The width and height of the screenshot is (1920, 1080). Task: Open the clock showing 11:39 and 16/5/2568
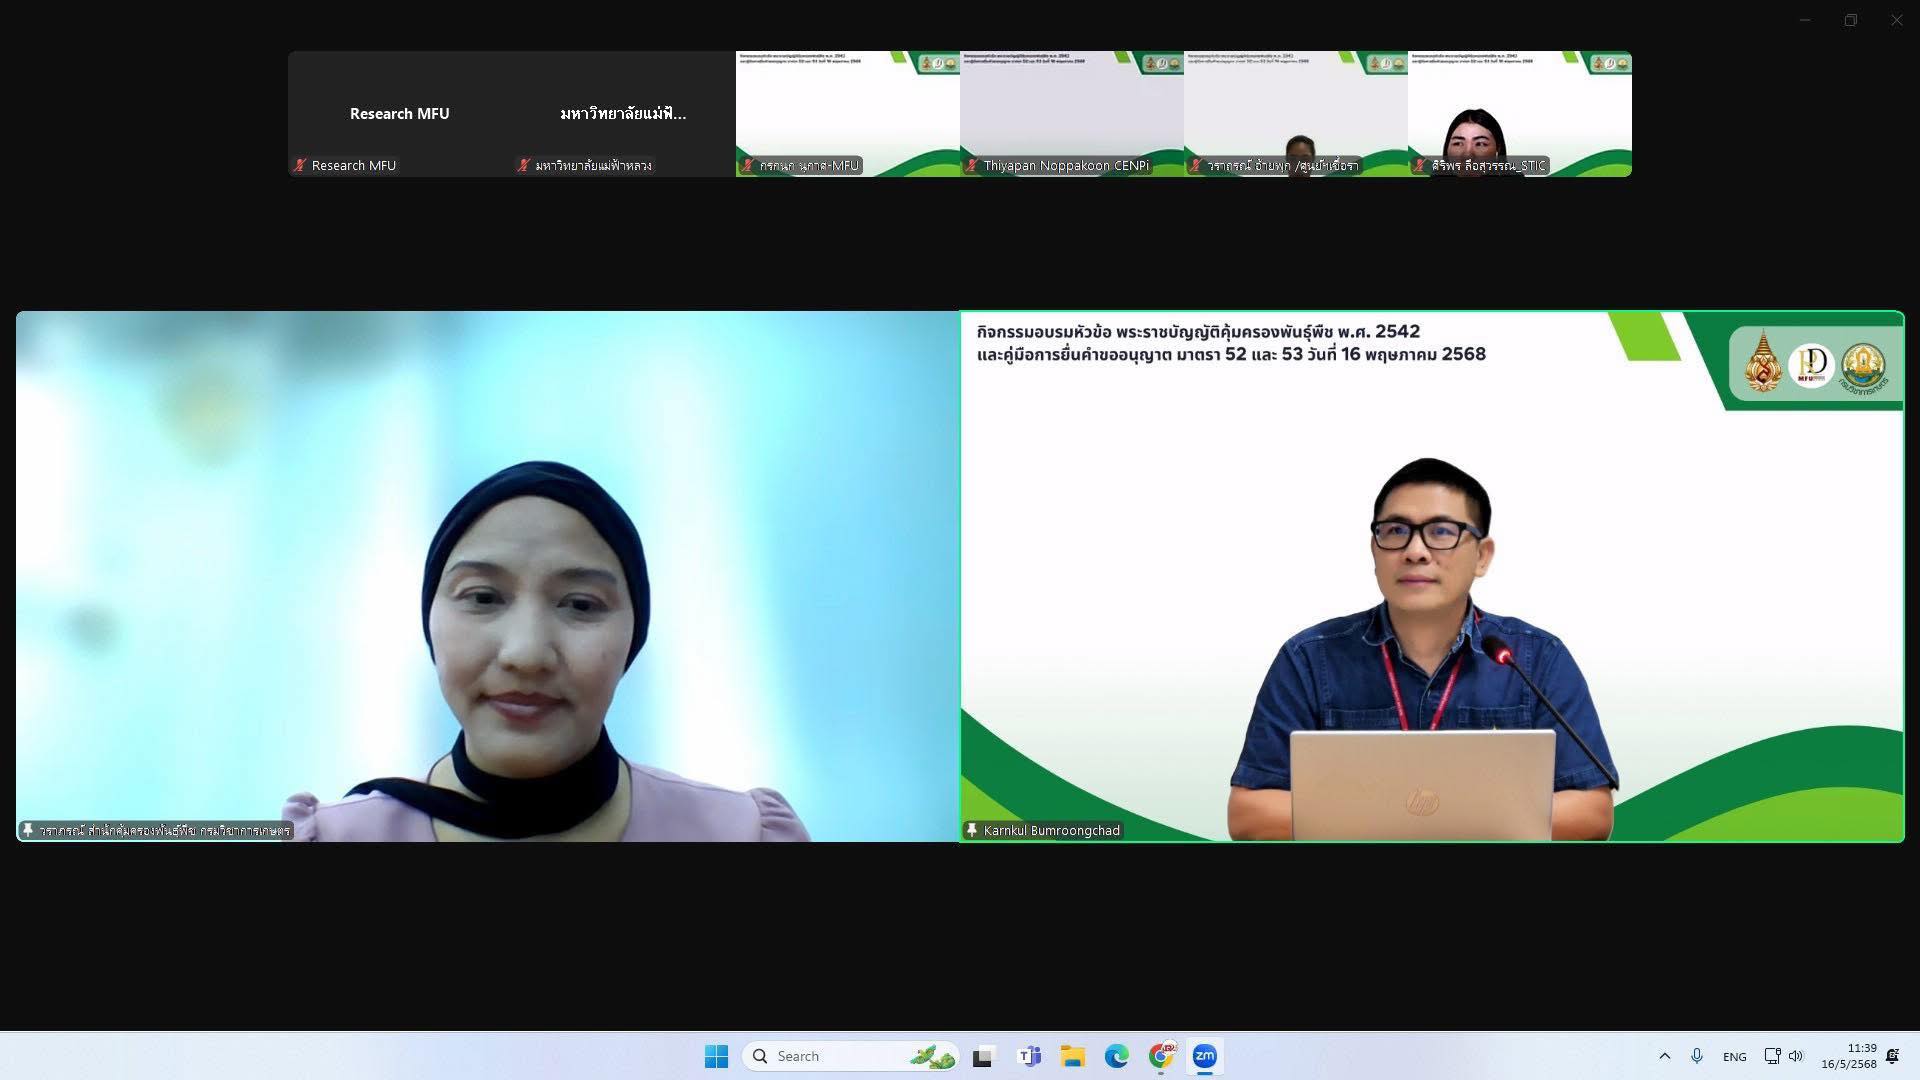point(1849,1056)
